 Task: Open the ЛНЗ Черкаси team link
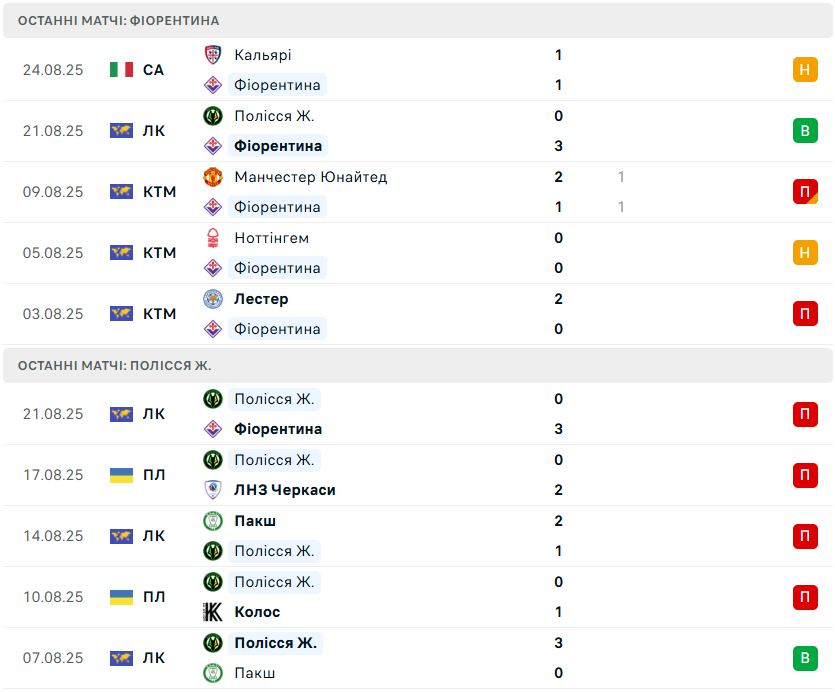pos(285,490)
